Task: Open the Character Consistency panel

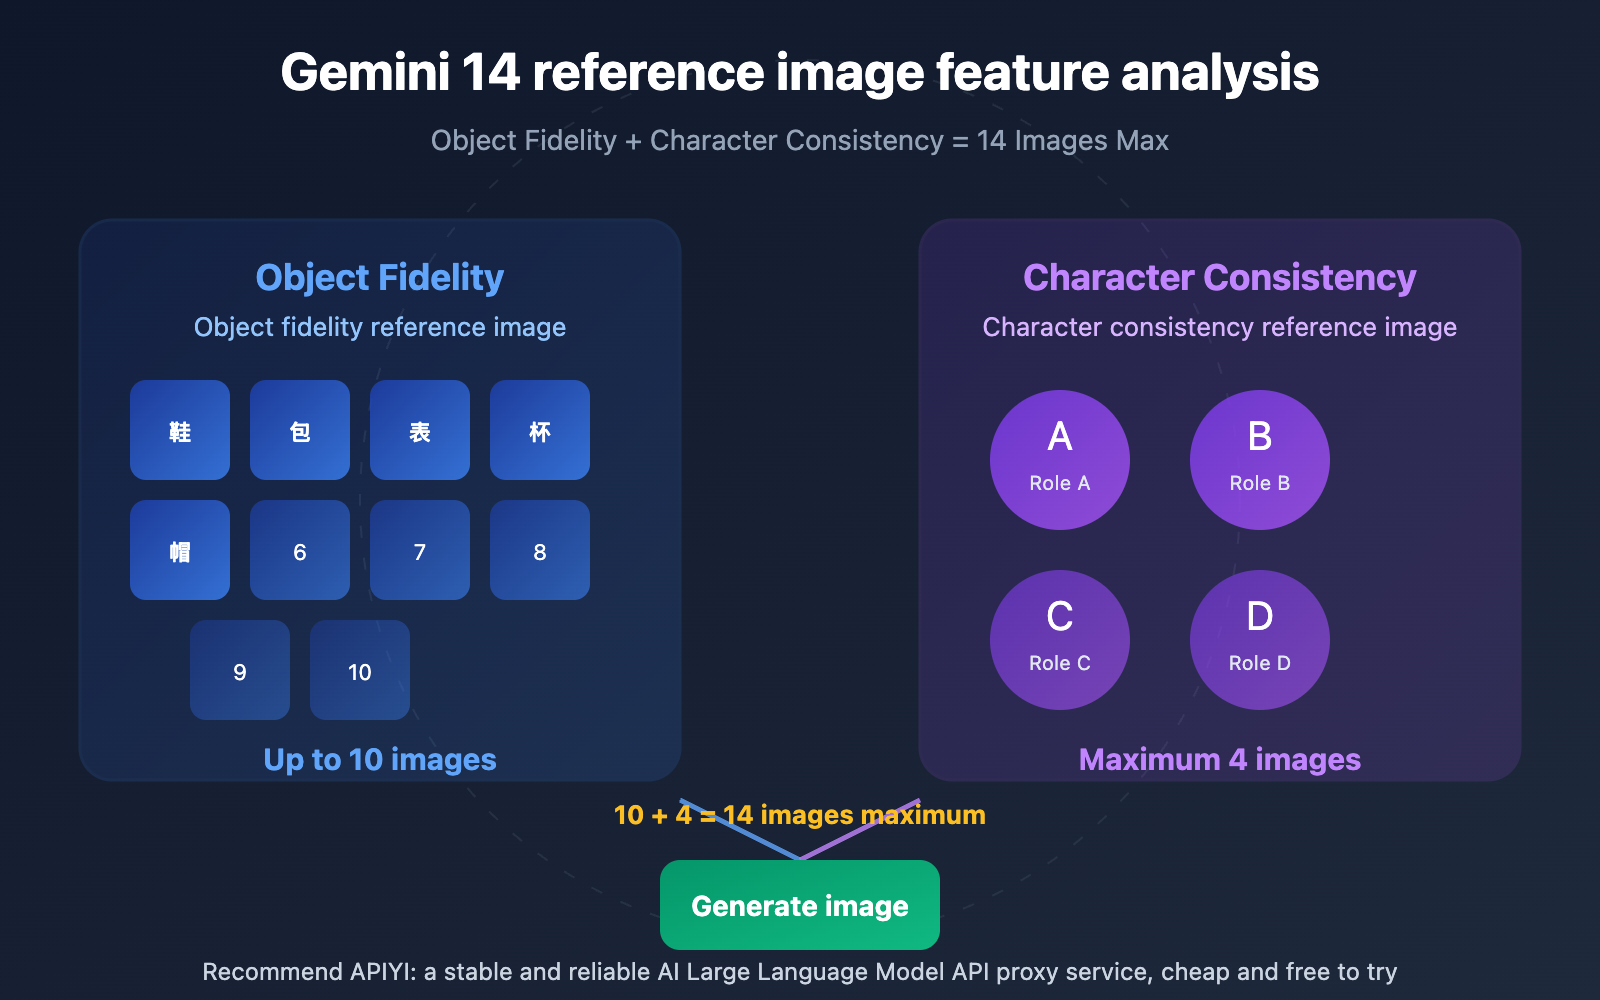Action: click(x=1219, y=277)
